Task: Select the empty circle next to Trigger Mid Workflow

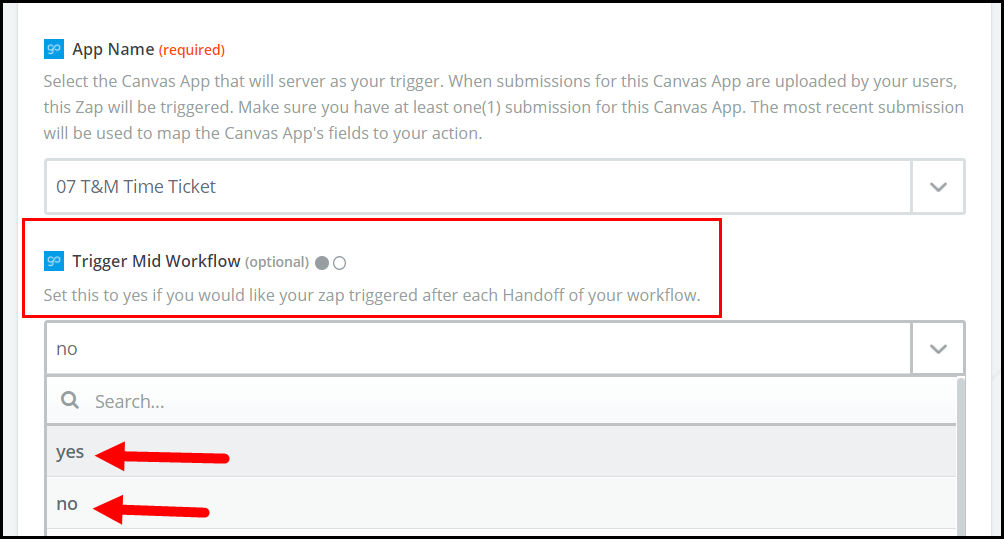Action: (x=339, y=263)
